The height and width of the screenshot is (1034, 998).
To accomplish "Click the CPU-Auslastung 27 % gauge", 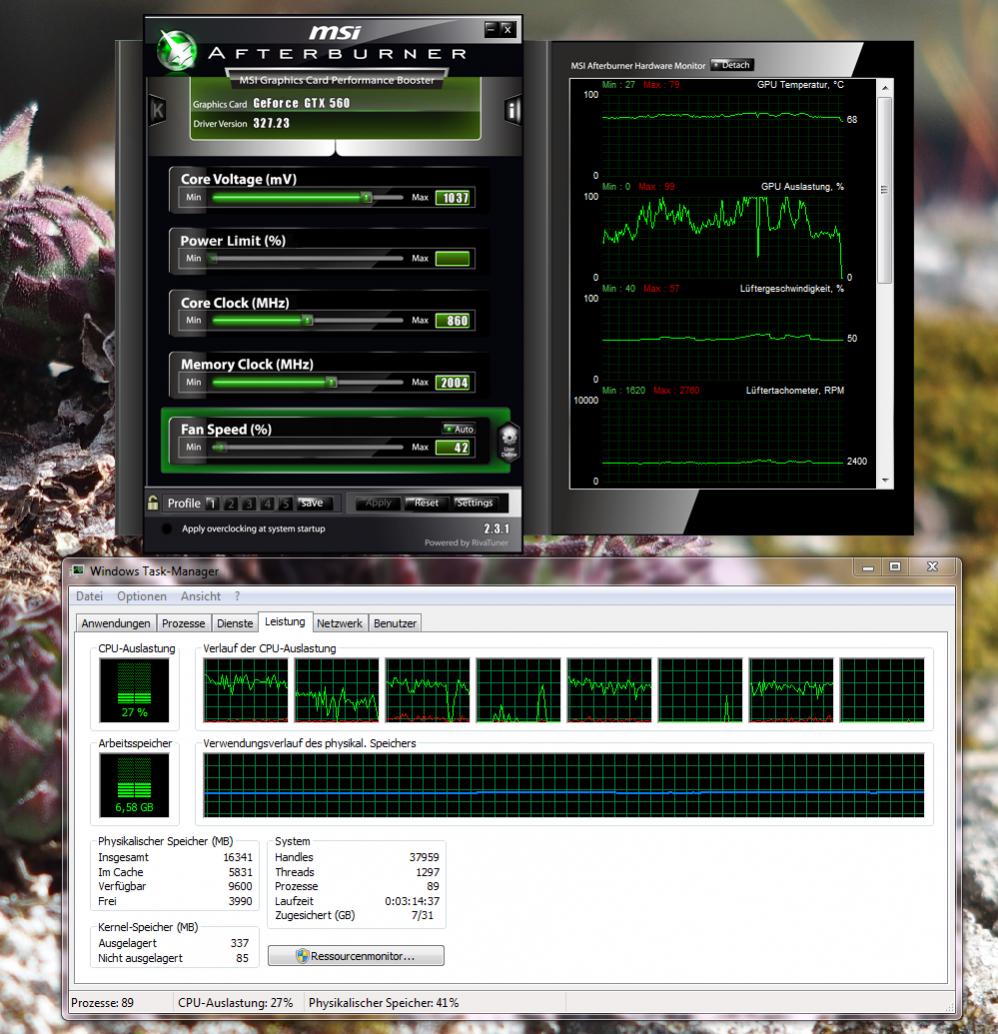I will (134, 690).
